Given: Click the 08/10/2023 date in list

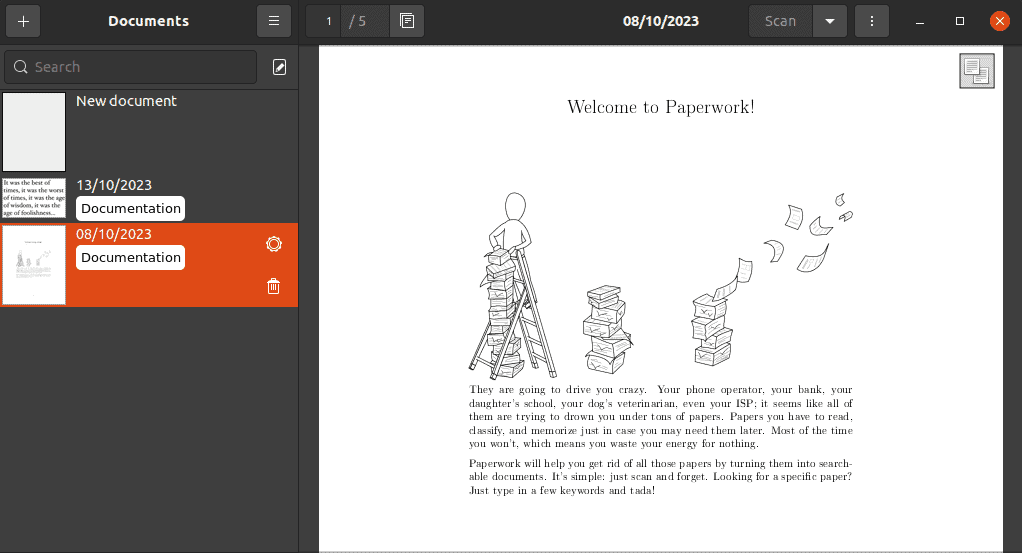Looking at the screenshot, I should tap(113, 234).
